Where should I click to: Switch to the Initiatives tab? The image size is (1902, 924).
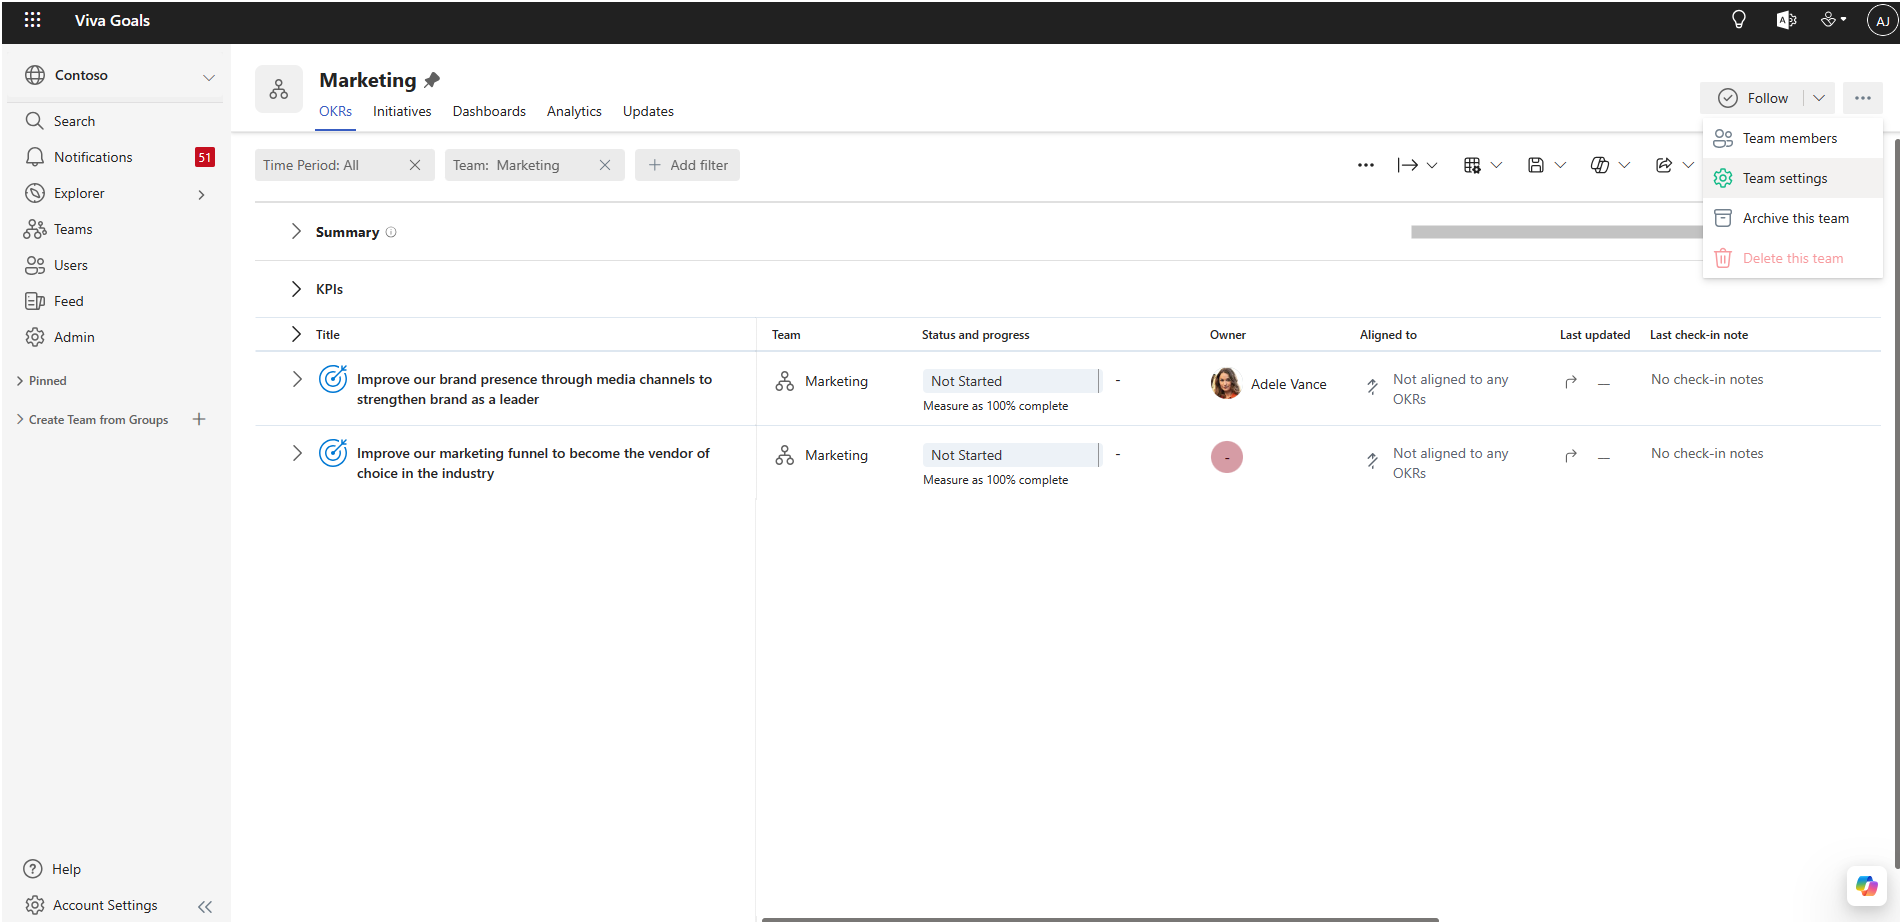[402, 111]
